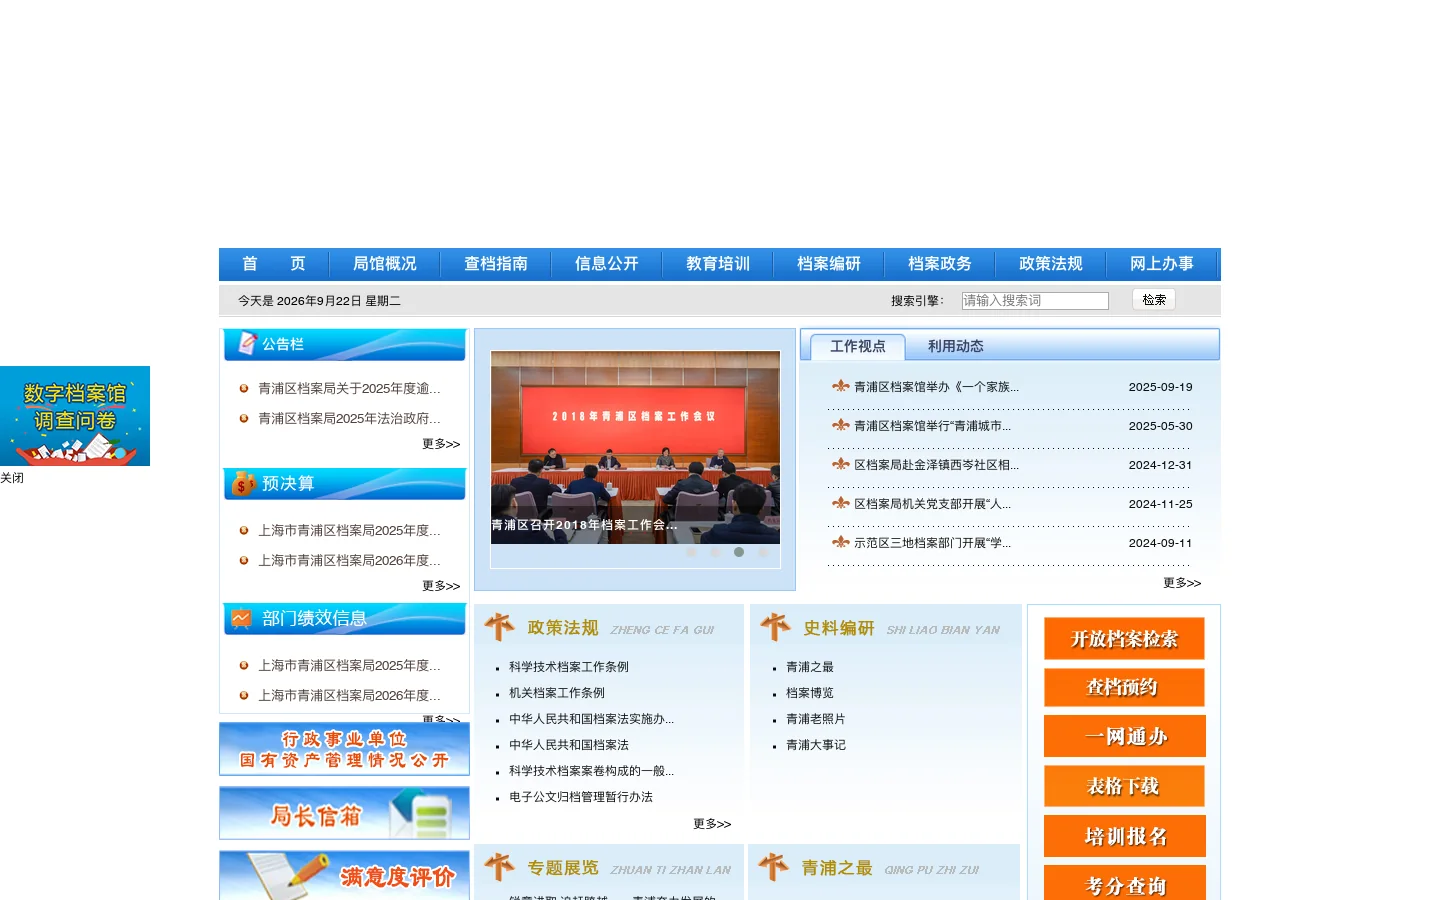This screenshot has width=1440, height=900.
Task: Switch to the 工作视点 tab
Action: tap(857, 346)
